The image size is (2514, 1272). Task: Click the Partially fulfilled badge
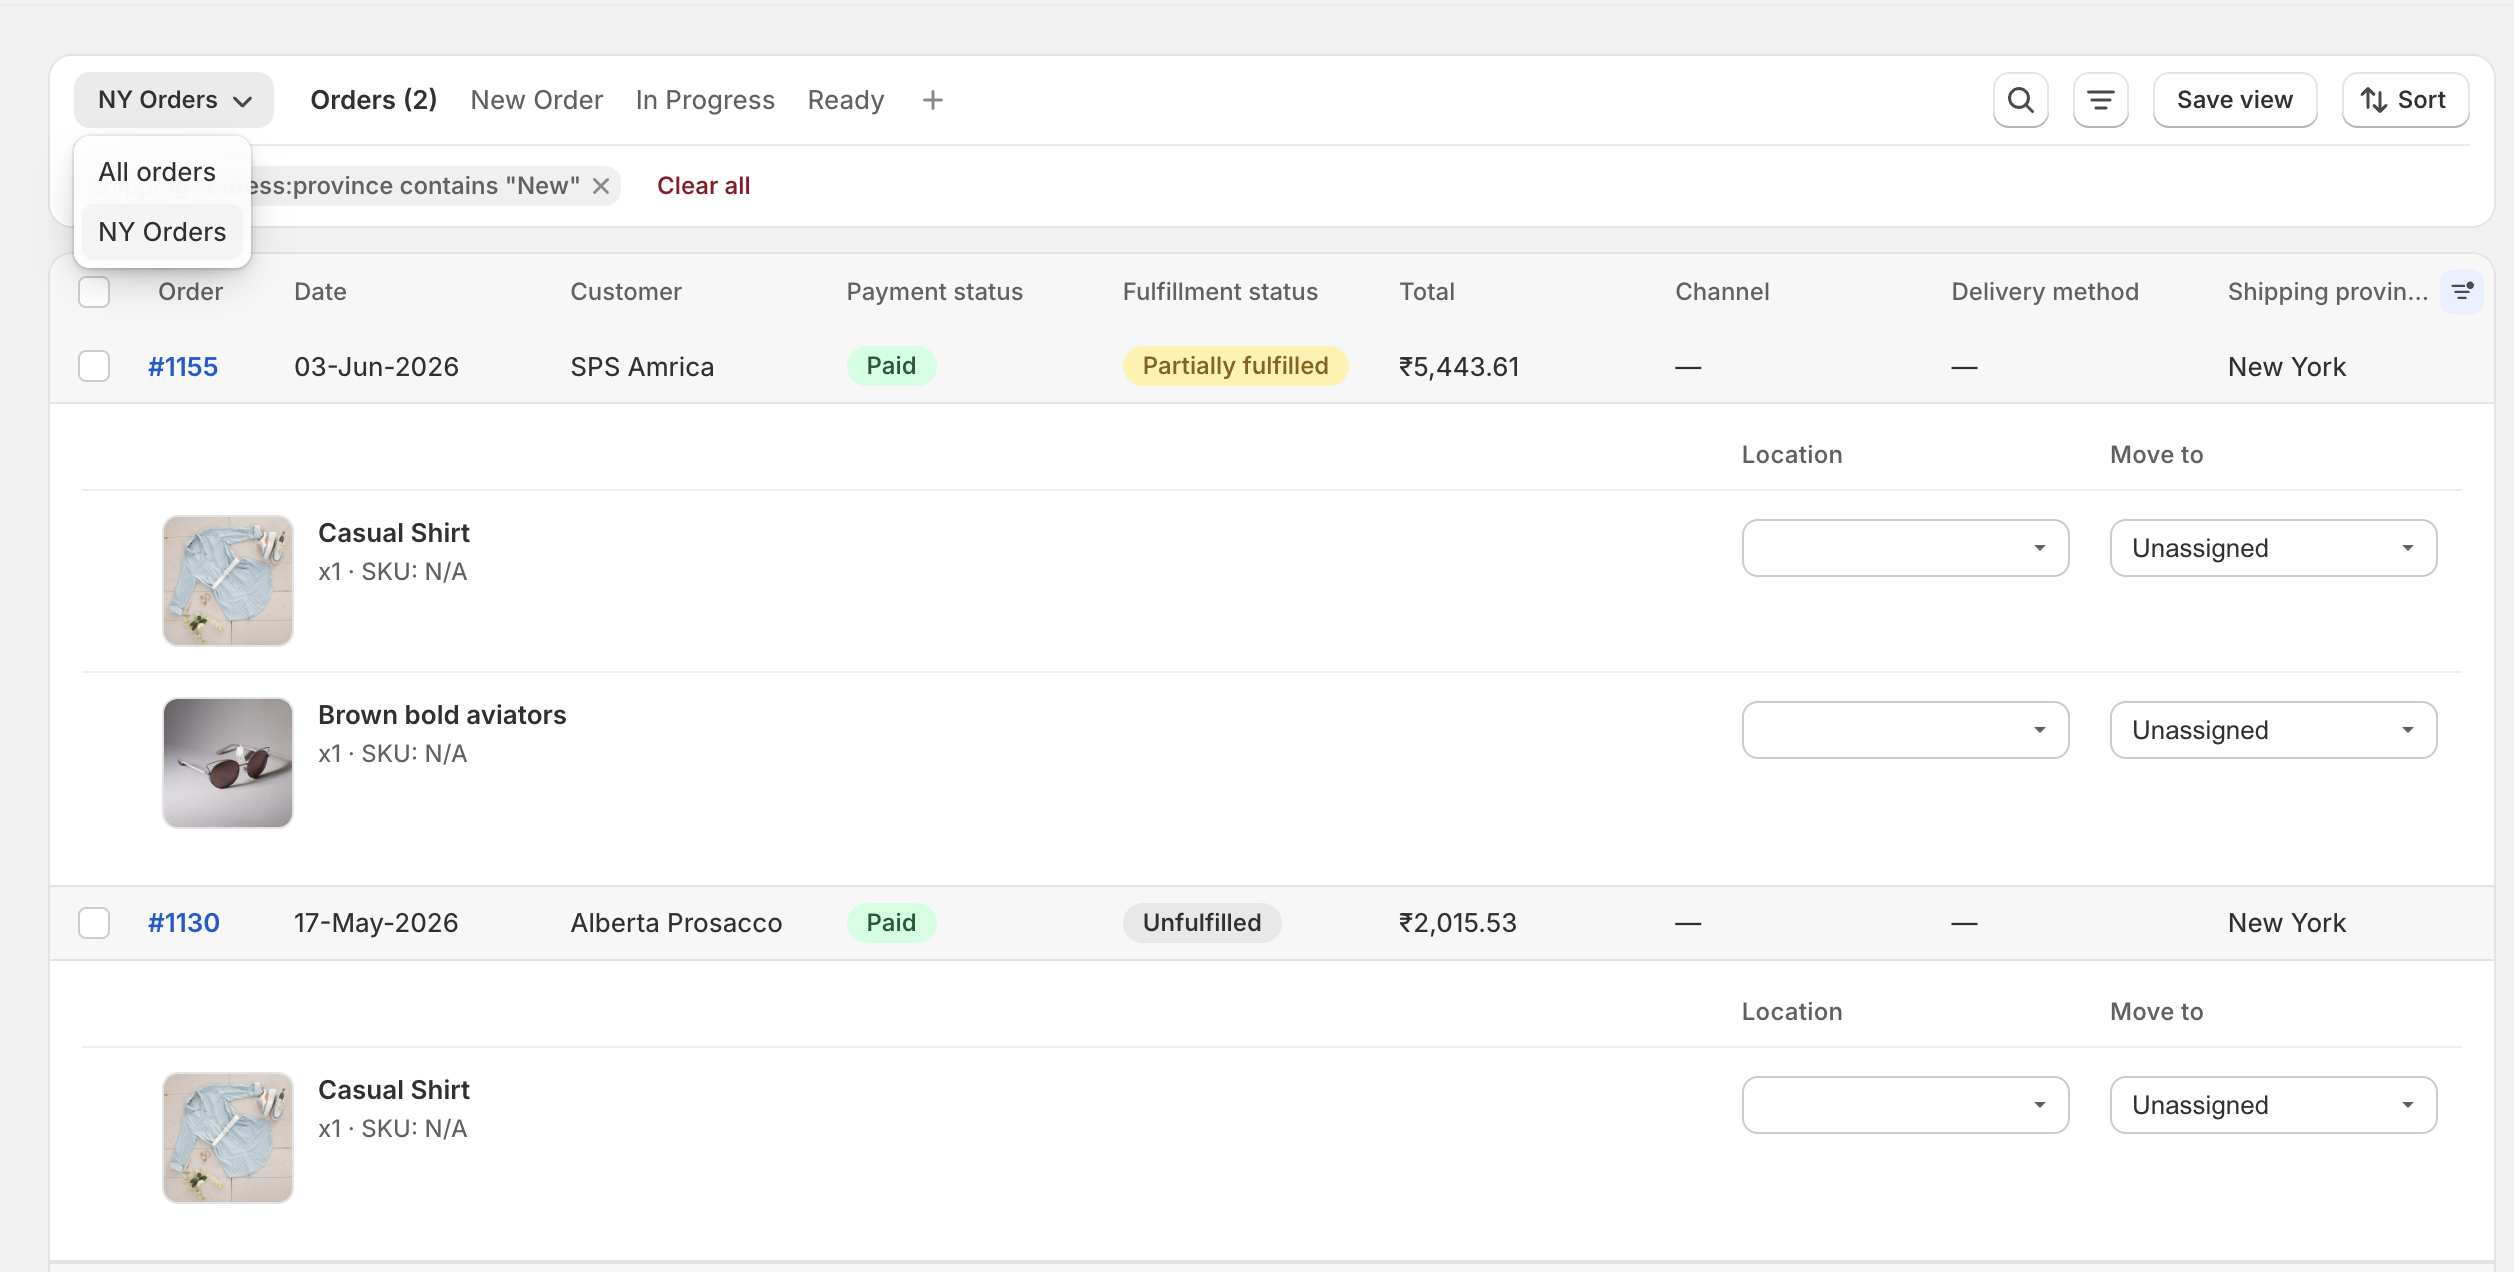[1235, 366]
